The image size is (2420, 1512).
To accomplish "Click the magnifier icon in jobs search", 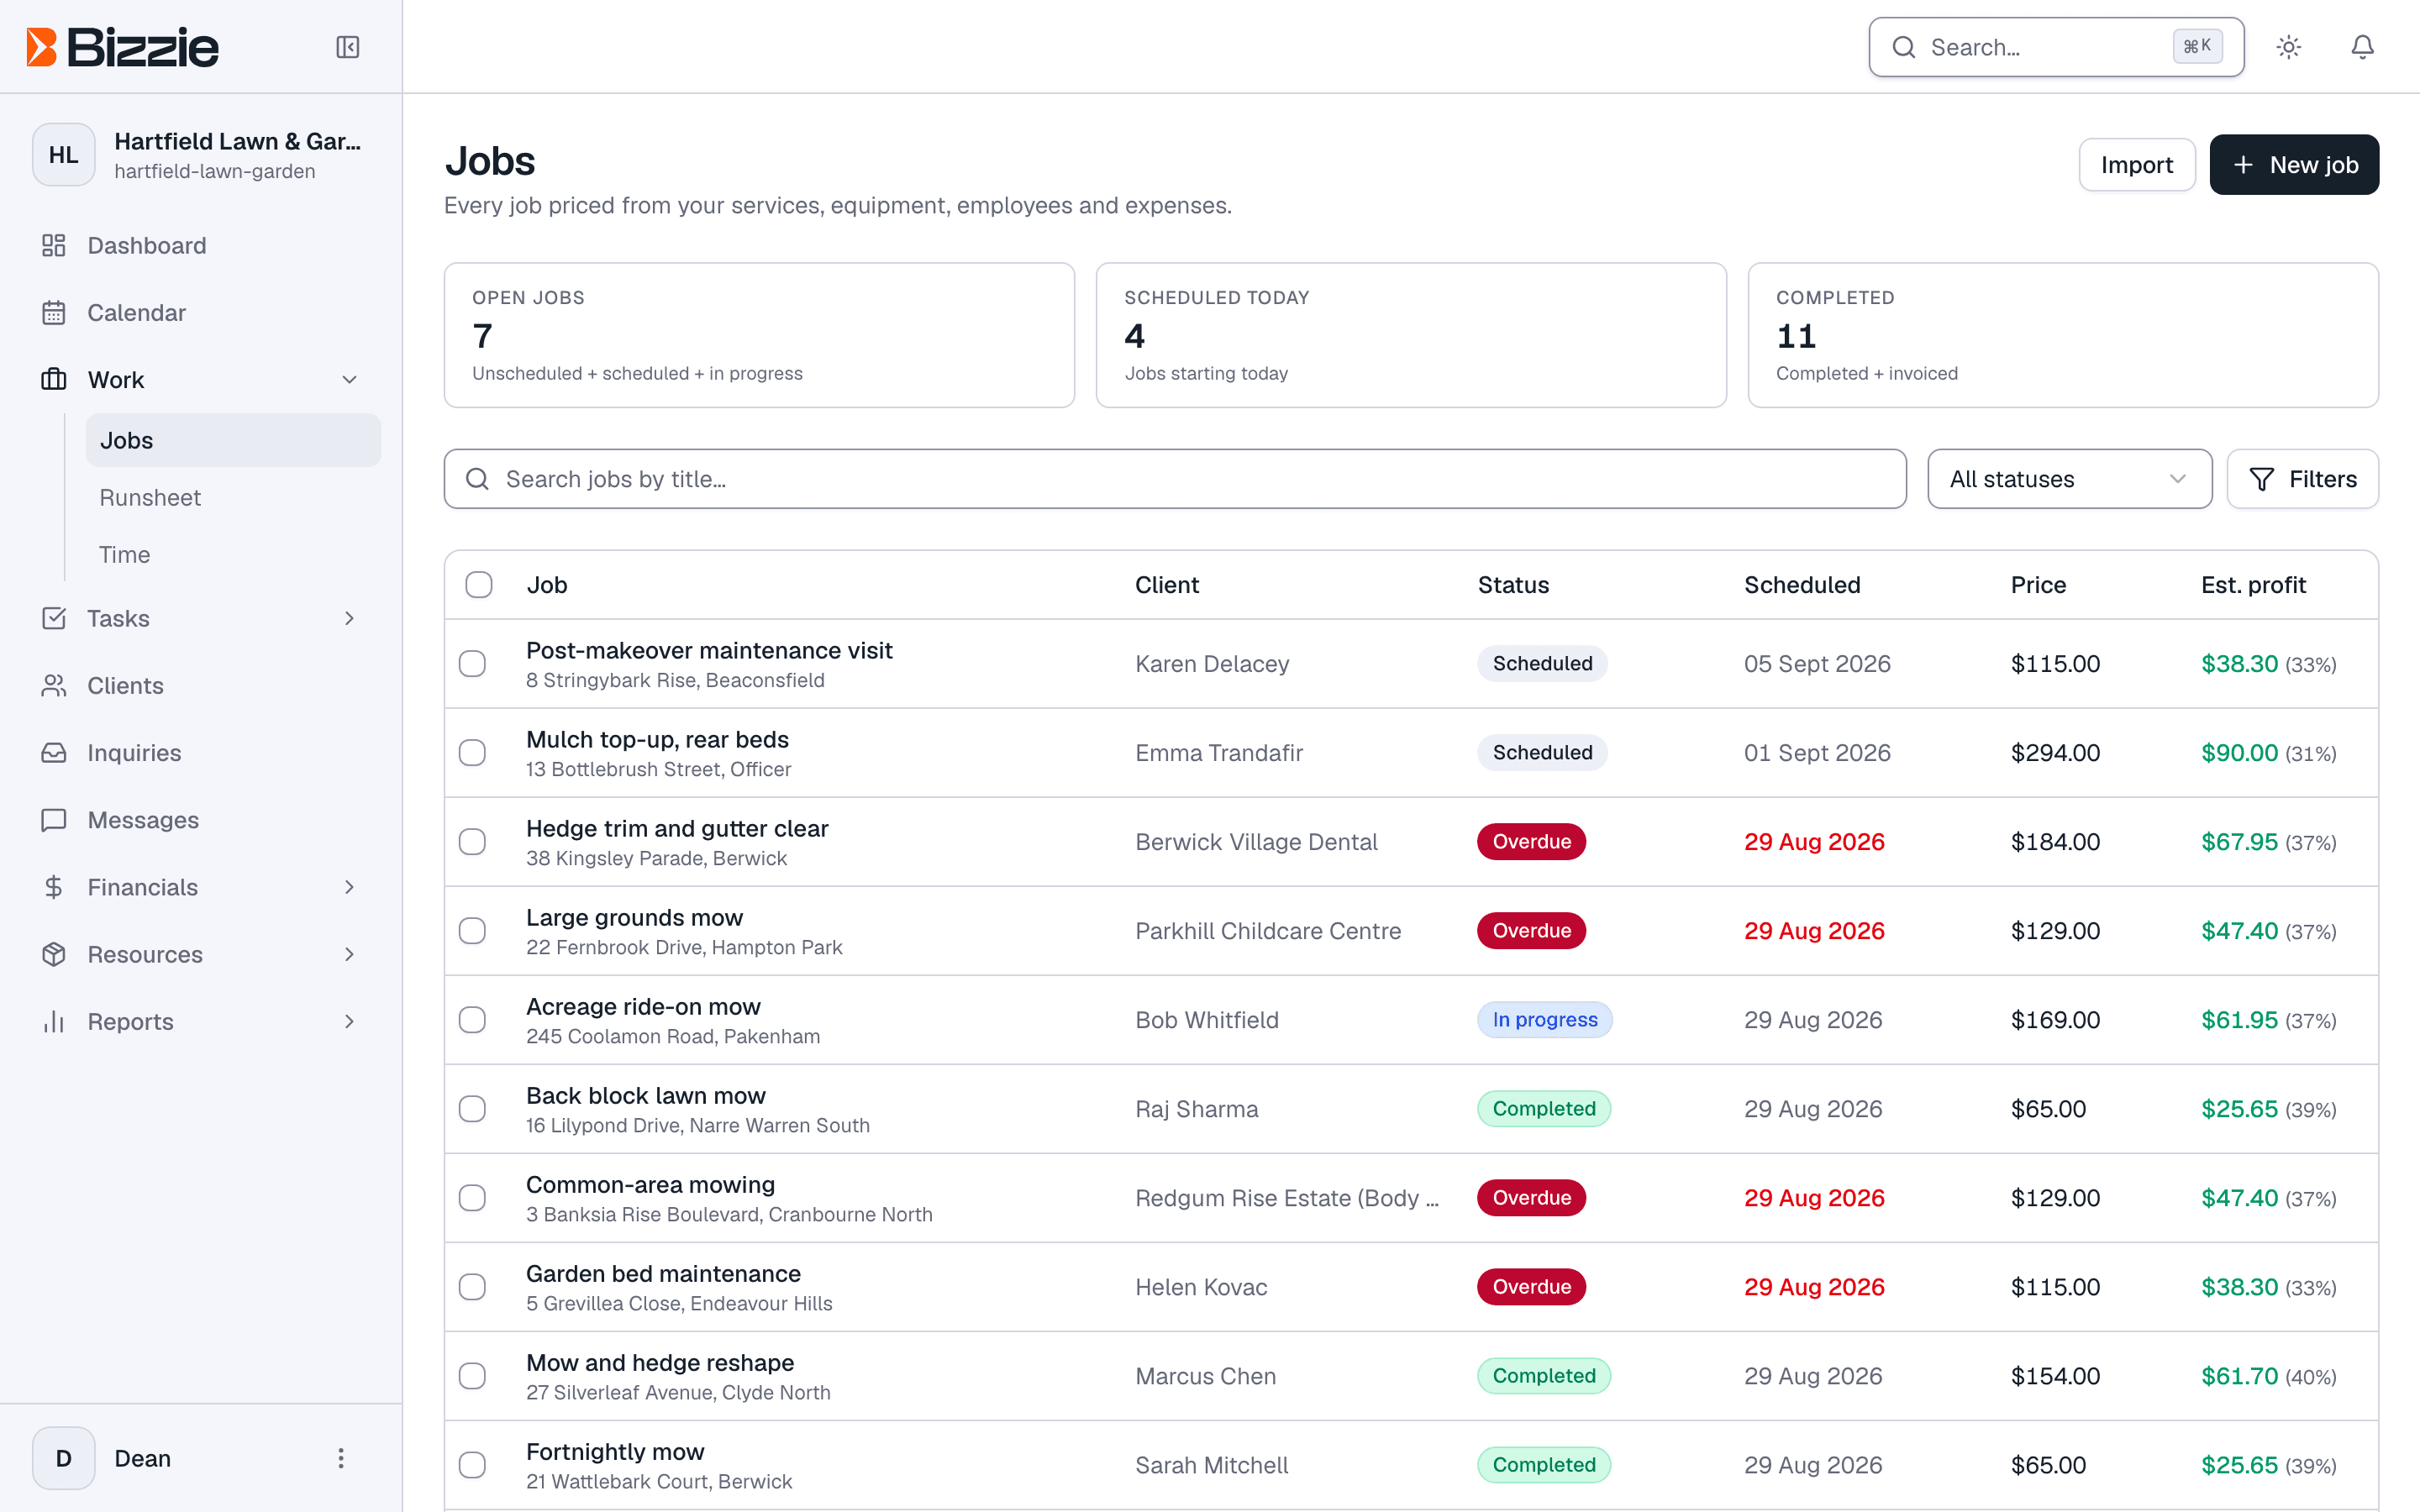I will [478, 480].
